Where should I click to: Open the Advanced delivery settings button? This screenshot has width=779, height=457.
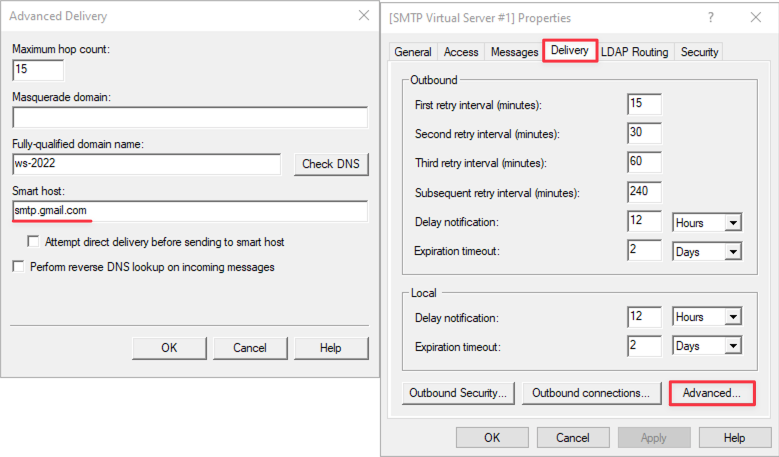711,393
